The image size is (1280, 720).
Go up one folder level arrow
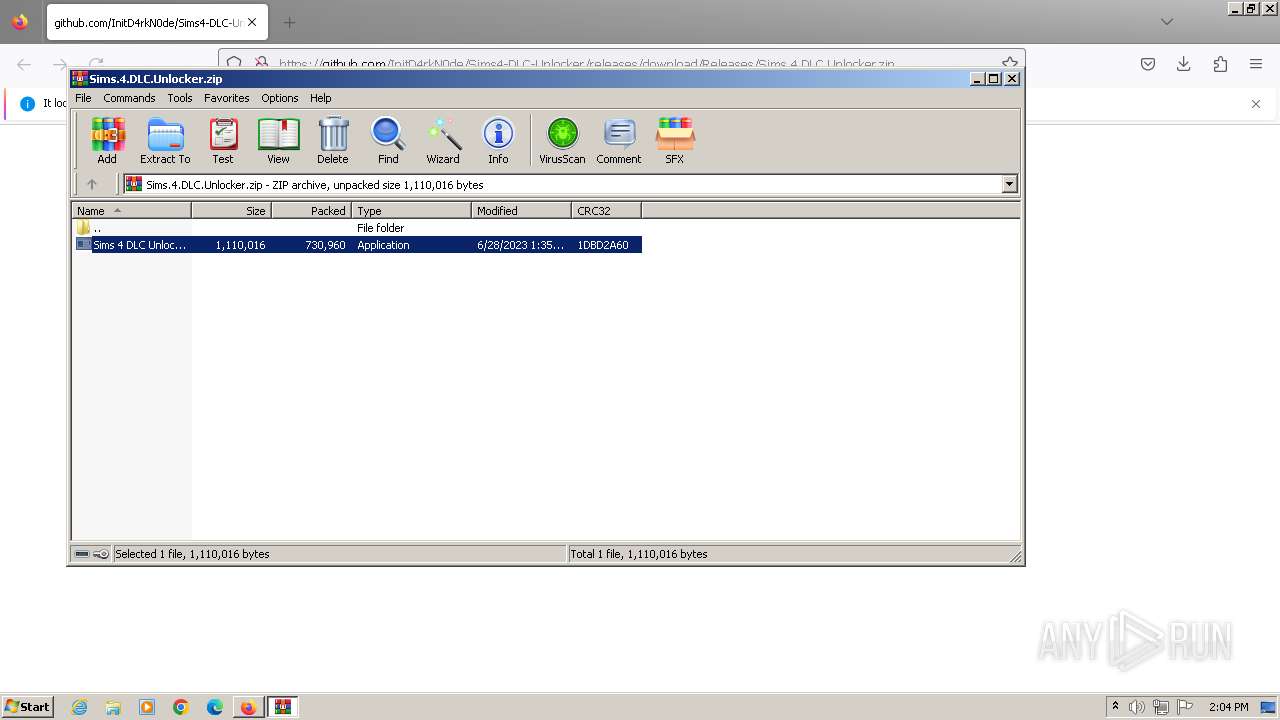pyautogui.click(x=92, y=184)
